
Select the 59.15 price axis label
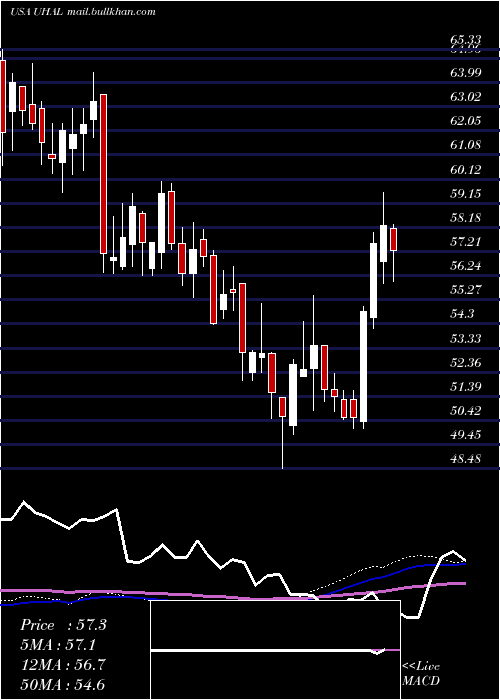coord(466,194)
